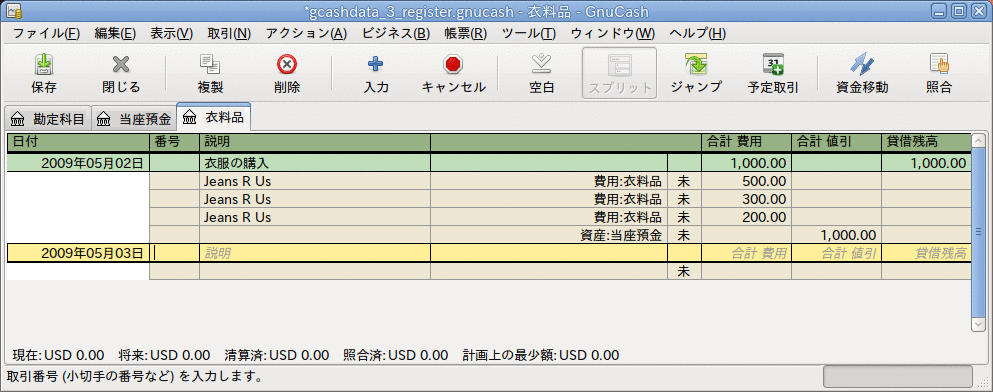Click the 合計 費用 field in new transaction
This screenshot has width=993, height=392.
point(746,253)
